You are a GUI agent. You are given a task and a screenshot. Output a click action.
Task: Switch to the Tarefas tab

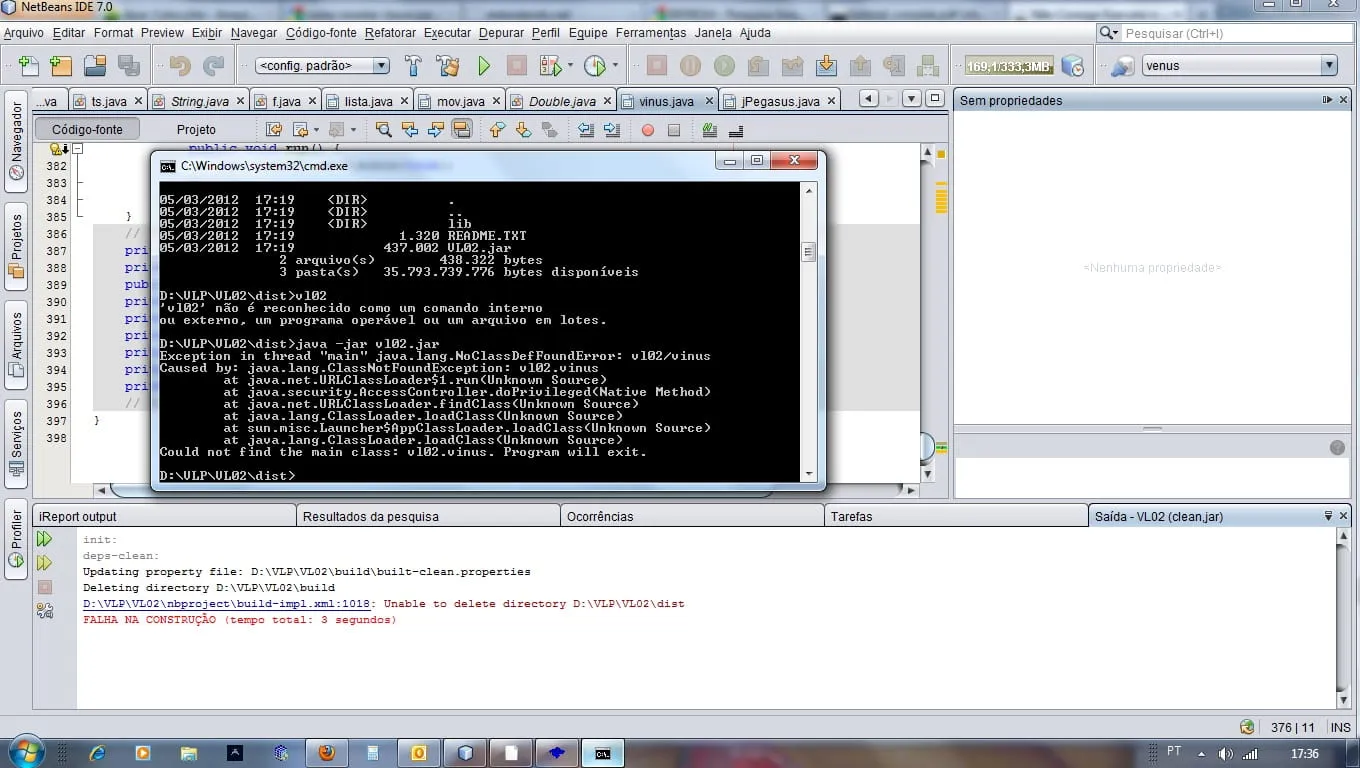click(956, 516)
